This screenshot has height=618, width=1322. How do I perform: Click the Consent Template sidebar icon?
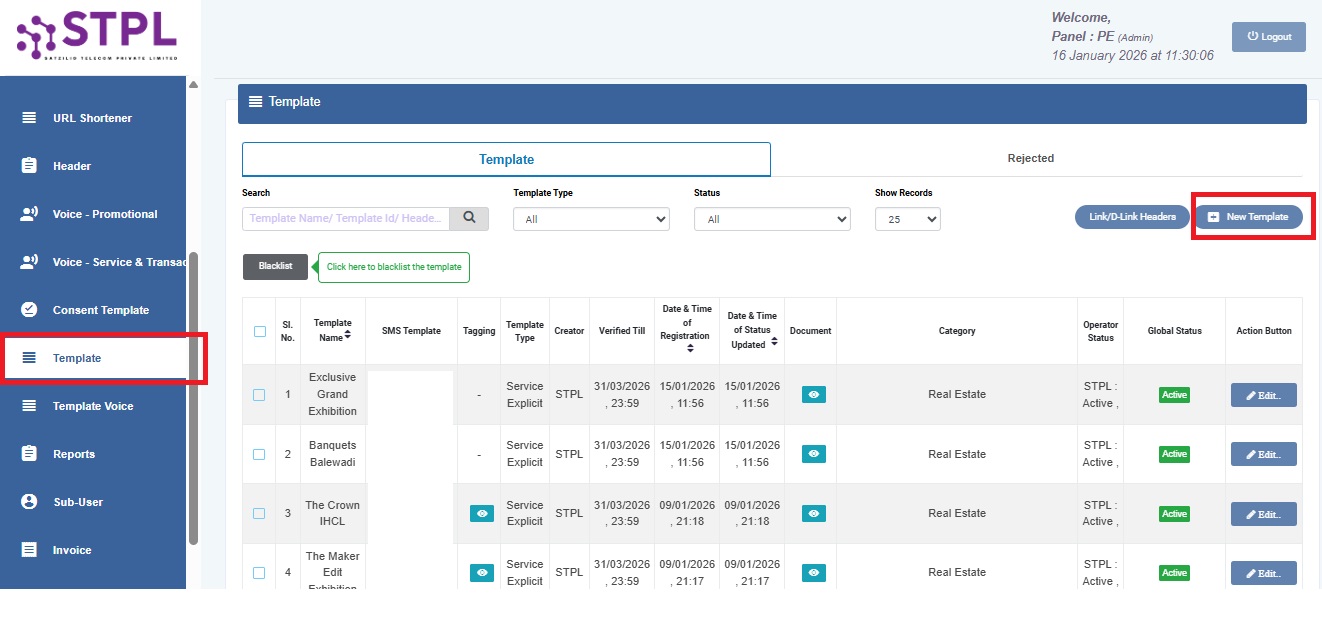29,310
